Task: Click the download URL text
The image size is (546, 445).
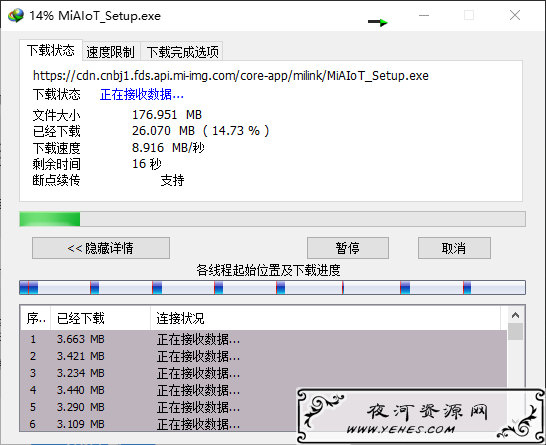Action: [x=231, y=76]
